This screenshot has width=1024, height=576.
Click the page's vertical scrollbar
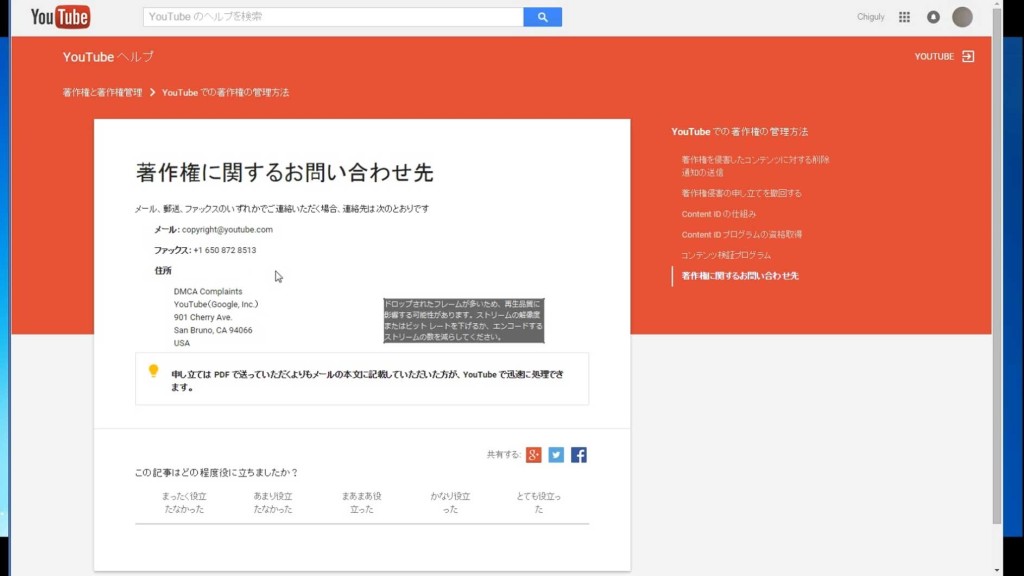tap(996, 270)
